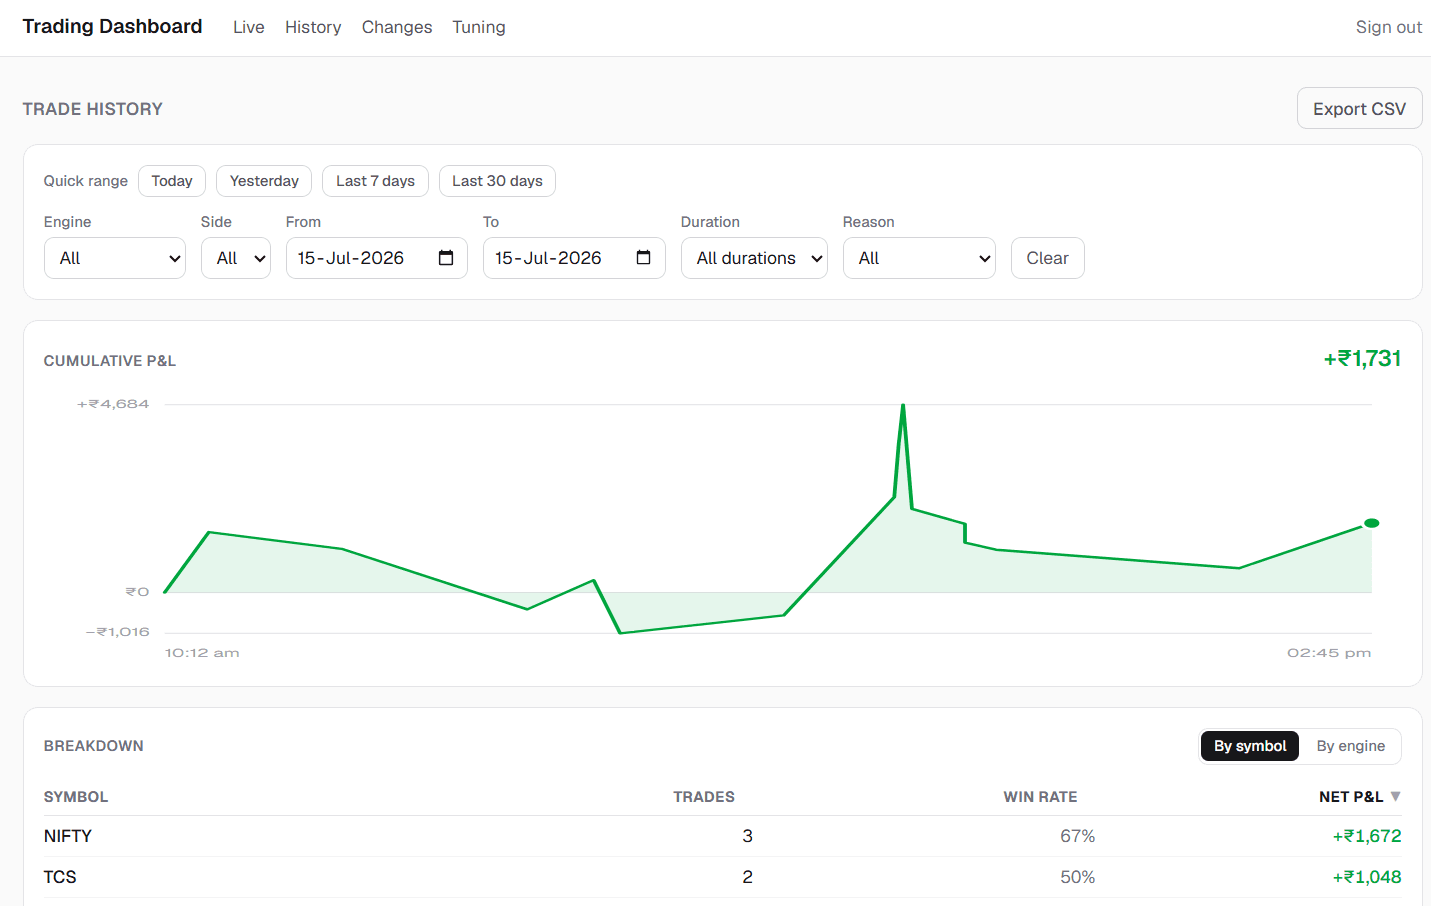
Task: Sort by TRADES column header
Action: tap(704, 797)
